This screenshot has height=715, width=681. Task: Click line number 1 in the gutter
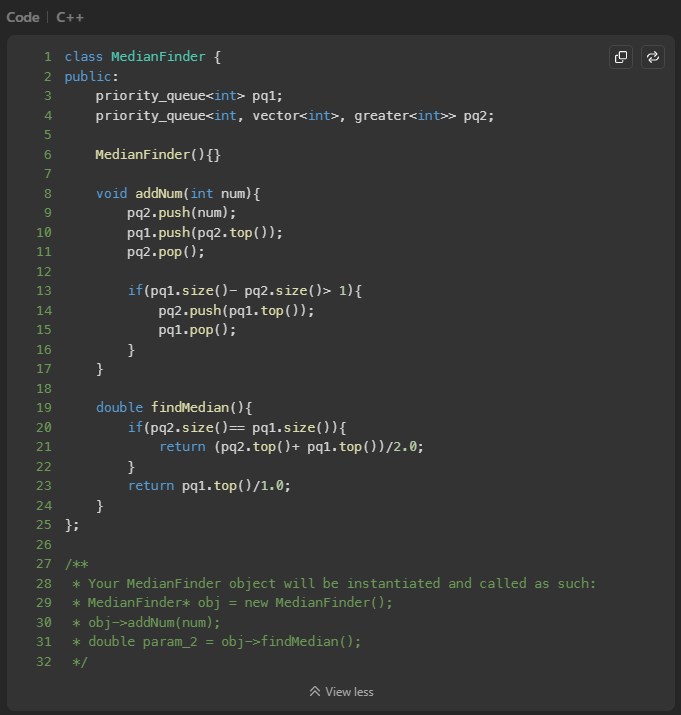point(48,57)
